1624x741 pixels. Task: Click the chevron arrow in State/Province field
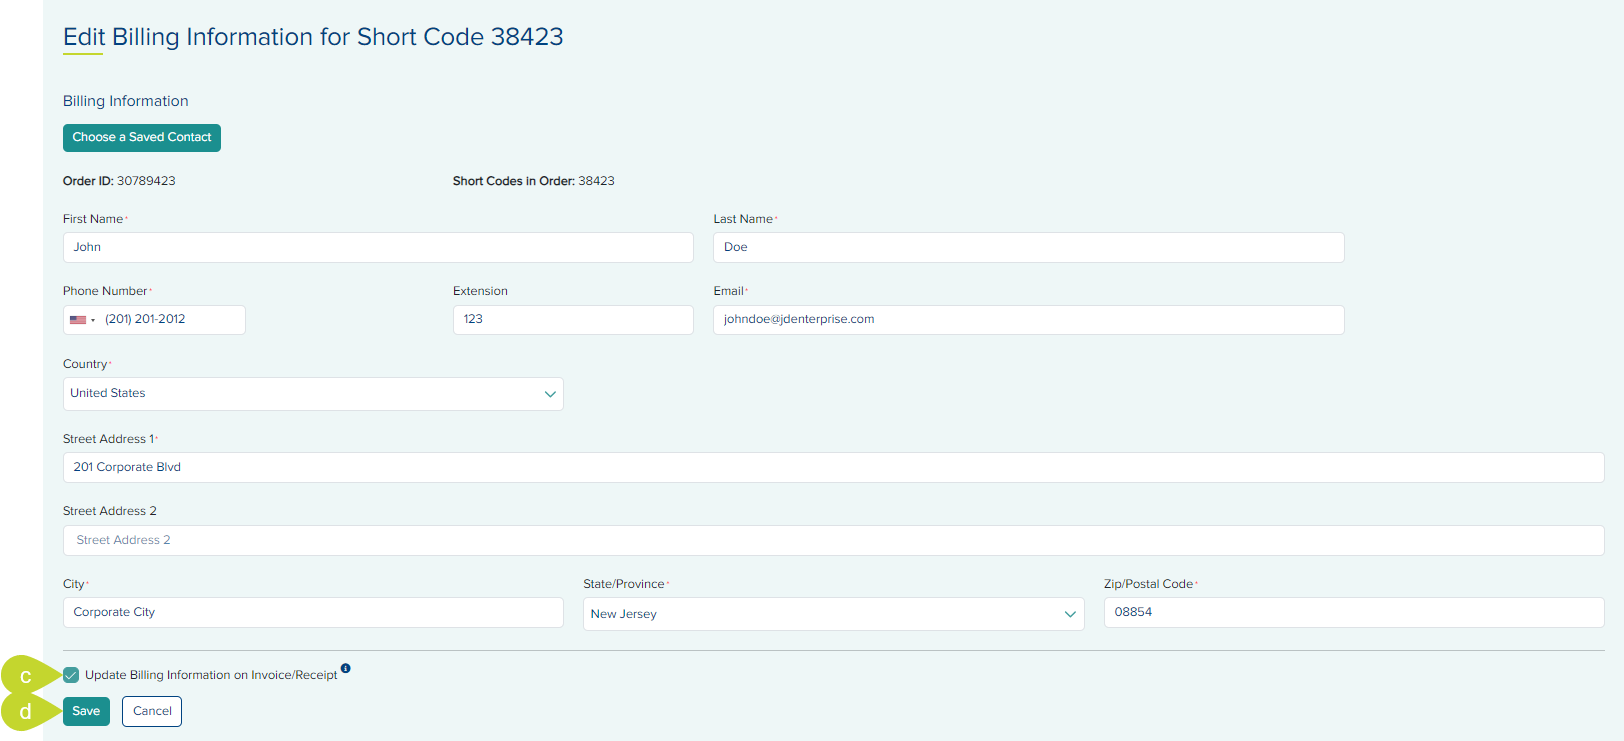(1070, 614)
